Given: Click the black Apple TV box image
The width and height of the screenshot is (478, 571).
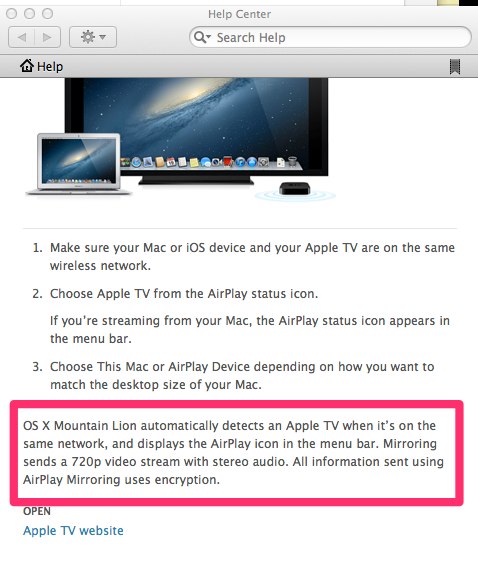Looking at the screenshot, I should pos(295,189).
